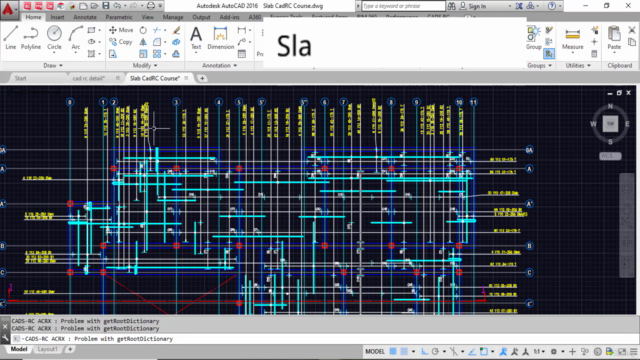Open the quick access toolbar customize dropdown

(160, 6)
